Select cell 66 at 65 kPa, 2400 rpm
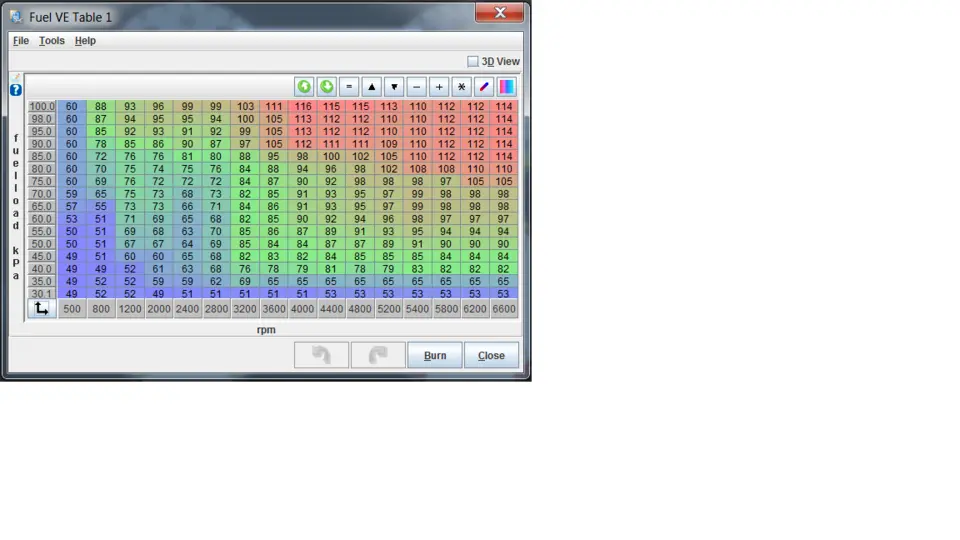The height and width of the screenshot is (540, 960). tap(187, 206)
